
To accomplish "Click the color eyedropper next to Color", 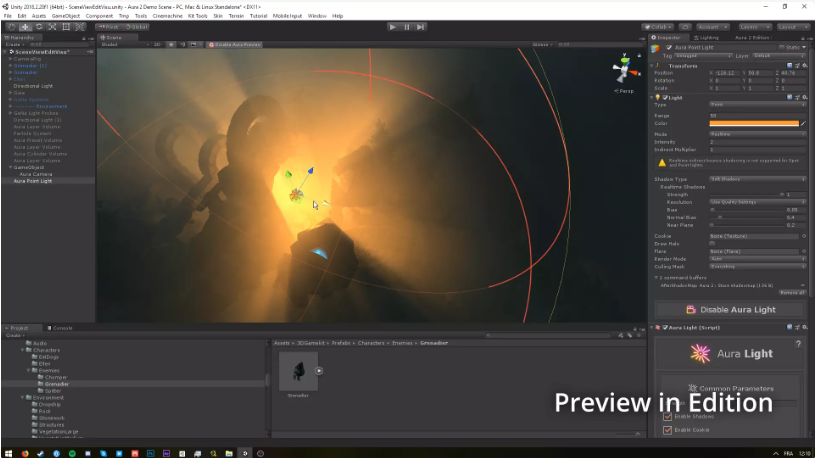I will 803,123.
